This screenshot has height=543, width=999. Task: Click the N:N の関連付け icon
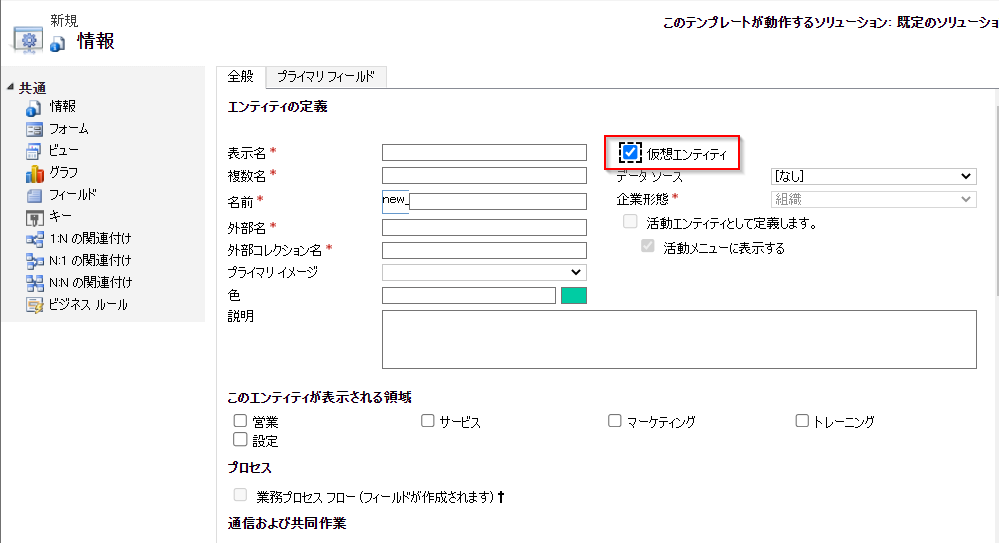coord(34,283)
